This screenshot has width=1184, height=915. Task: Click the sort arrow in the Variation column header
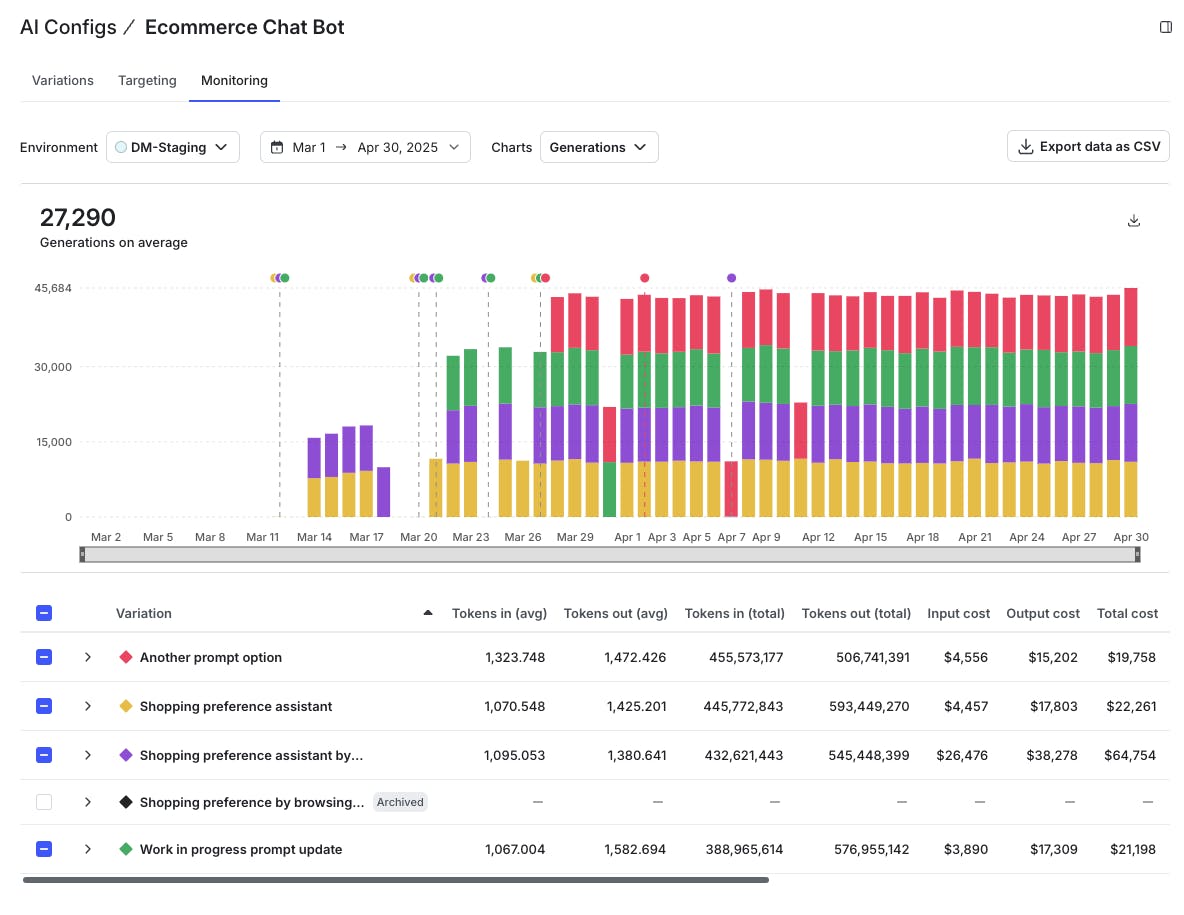(x=428, y=613)
